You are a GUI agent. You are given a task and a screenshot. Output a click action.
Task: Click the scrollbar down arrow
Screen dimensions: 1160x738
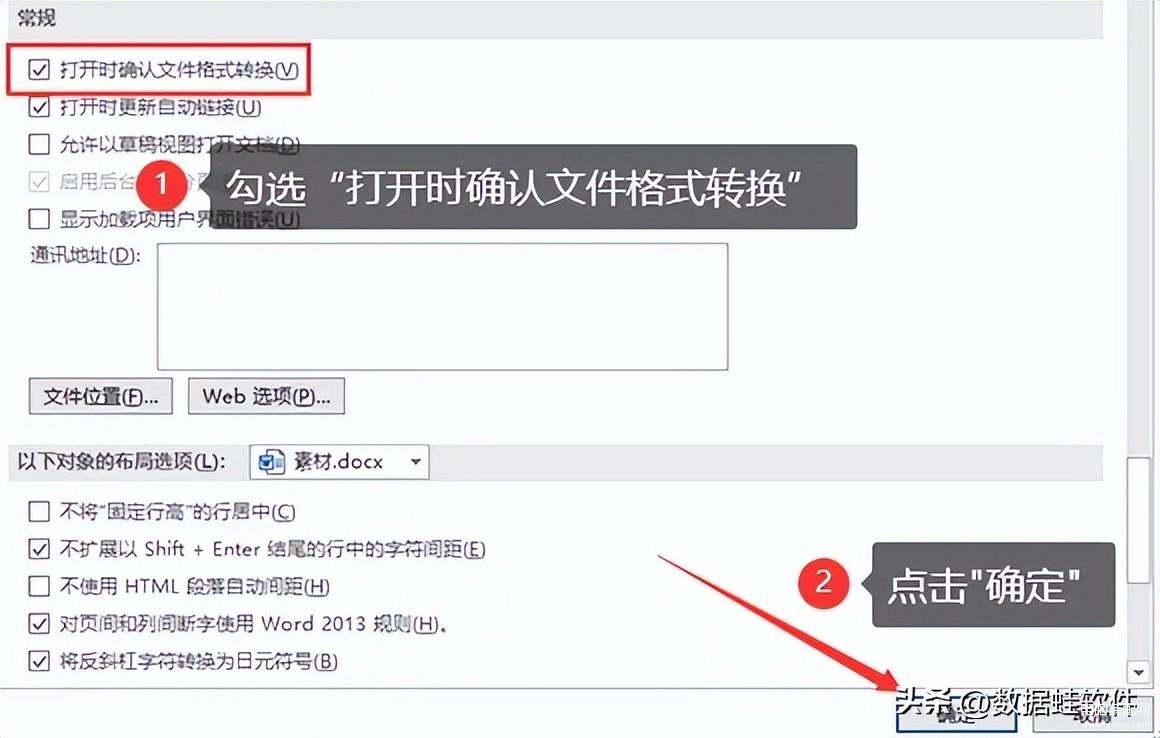(x=1139, y=671)
